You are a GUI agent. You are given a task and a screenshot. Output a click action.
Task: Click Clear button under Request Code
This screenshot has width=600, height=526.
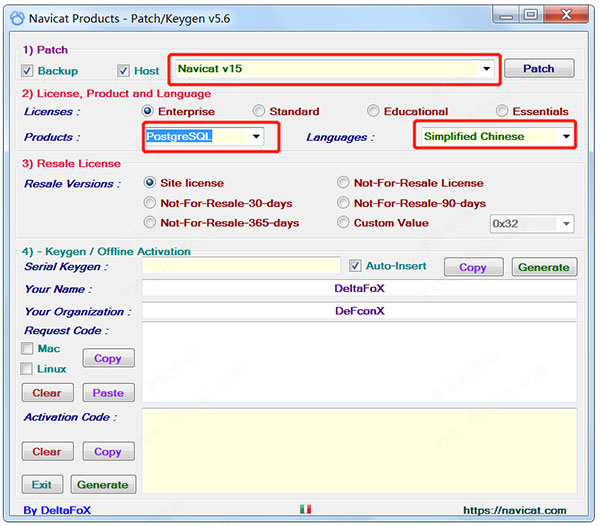(x=47, y=392)
